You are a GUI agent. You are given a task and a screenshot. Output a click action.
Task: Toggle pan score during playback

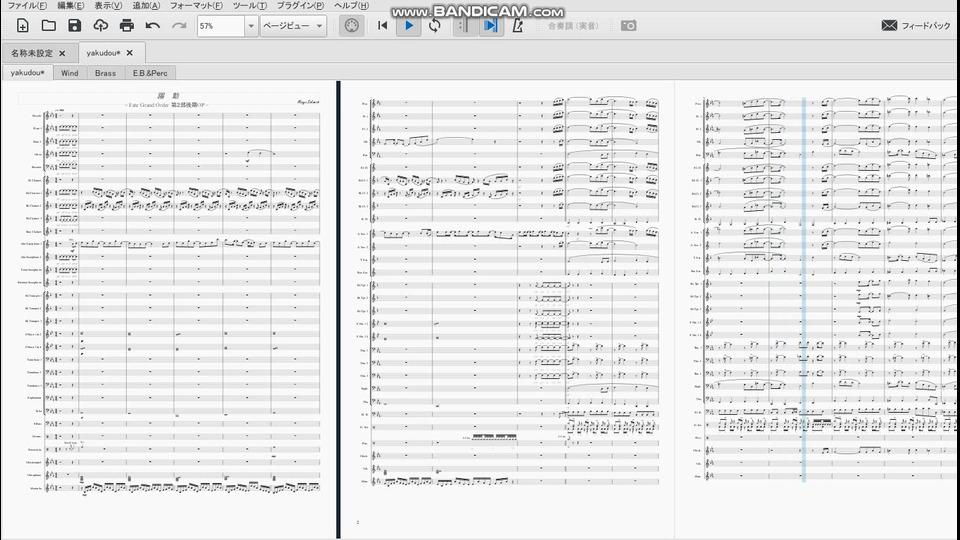490,26
